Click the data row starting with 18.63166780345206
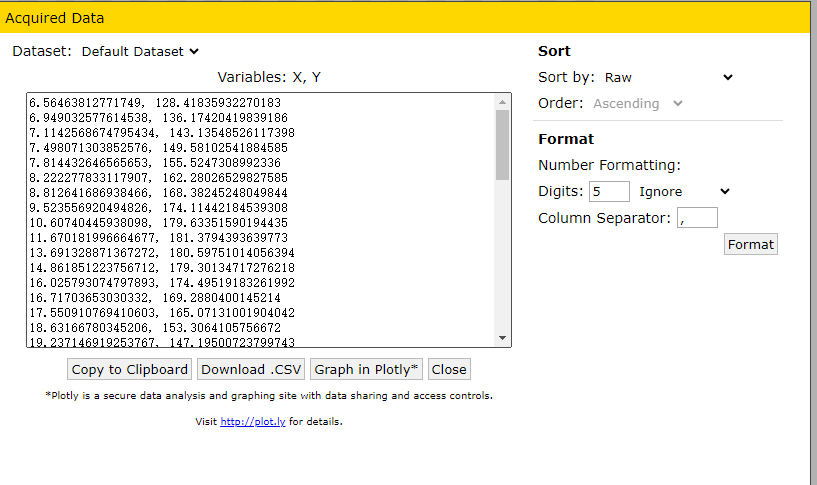Image resolution: width=817 pixels, height=485 pixels. click(x=155, y=328)
